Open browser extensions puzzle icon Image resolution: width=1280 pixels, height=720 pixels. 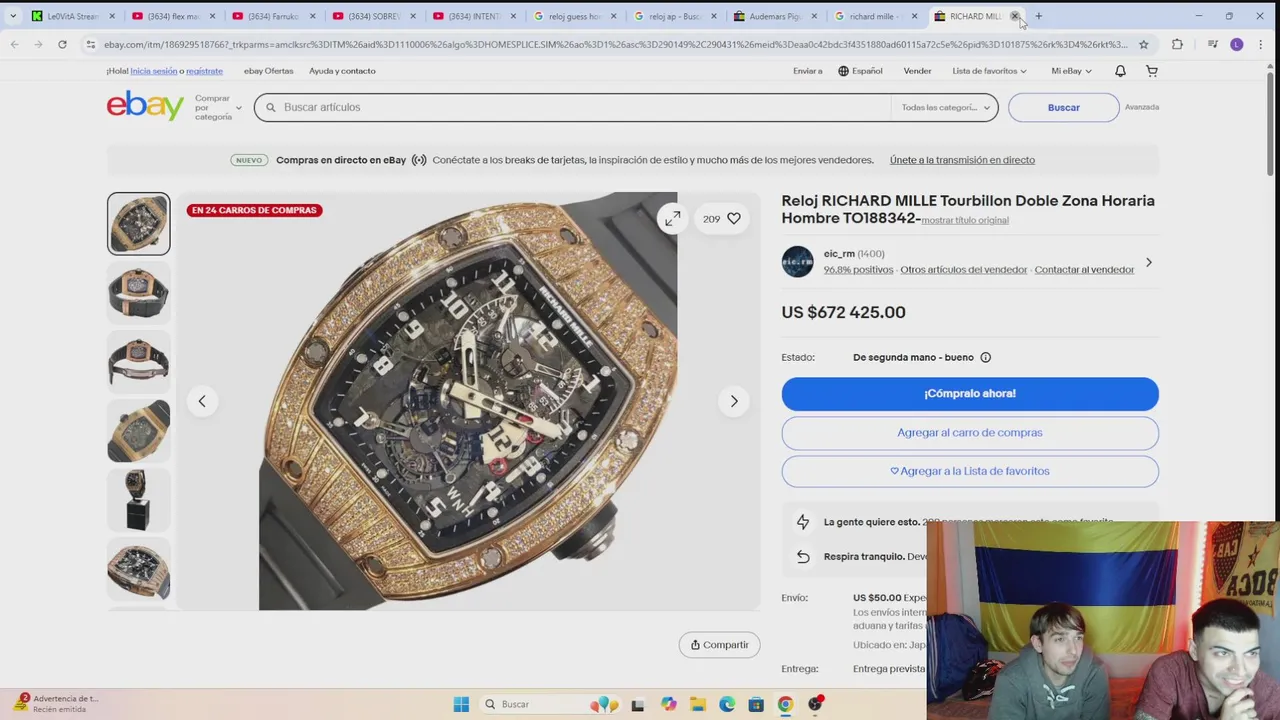coord(1177,44)
